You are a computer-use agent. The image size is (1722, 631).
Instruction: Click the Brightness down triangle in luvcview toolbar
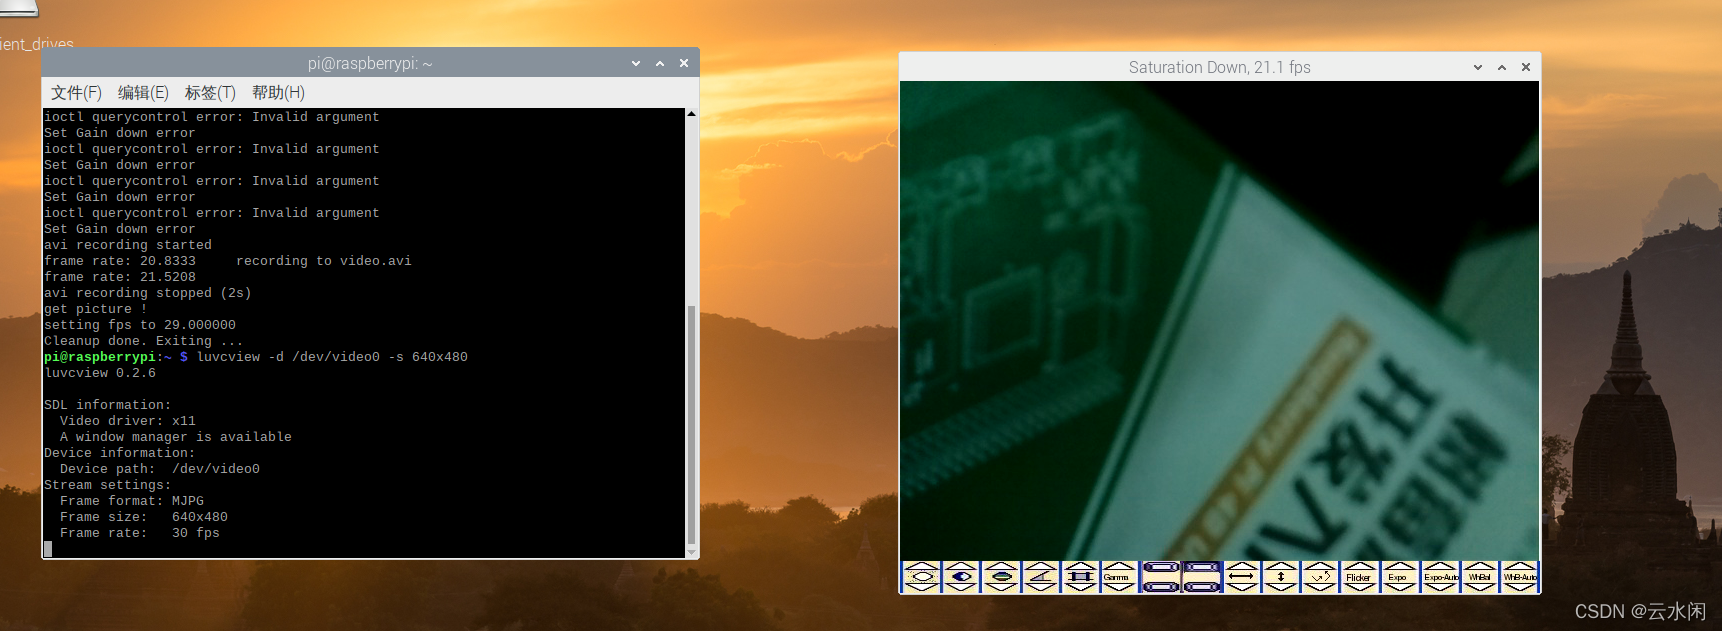[921, 587]
